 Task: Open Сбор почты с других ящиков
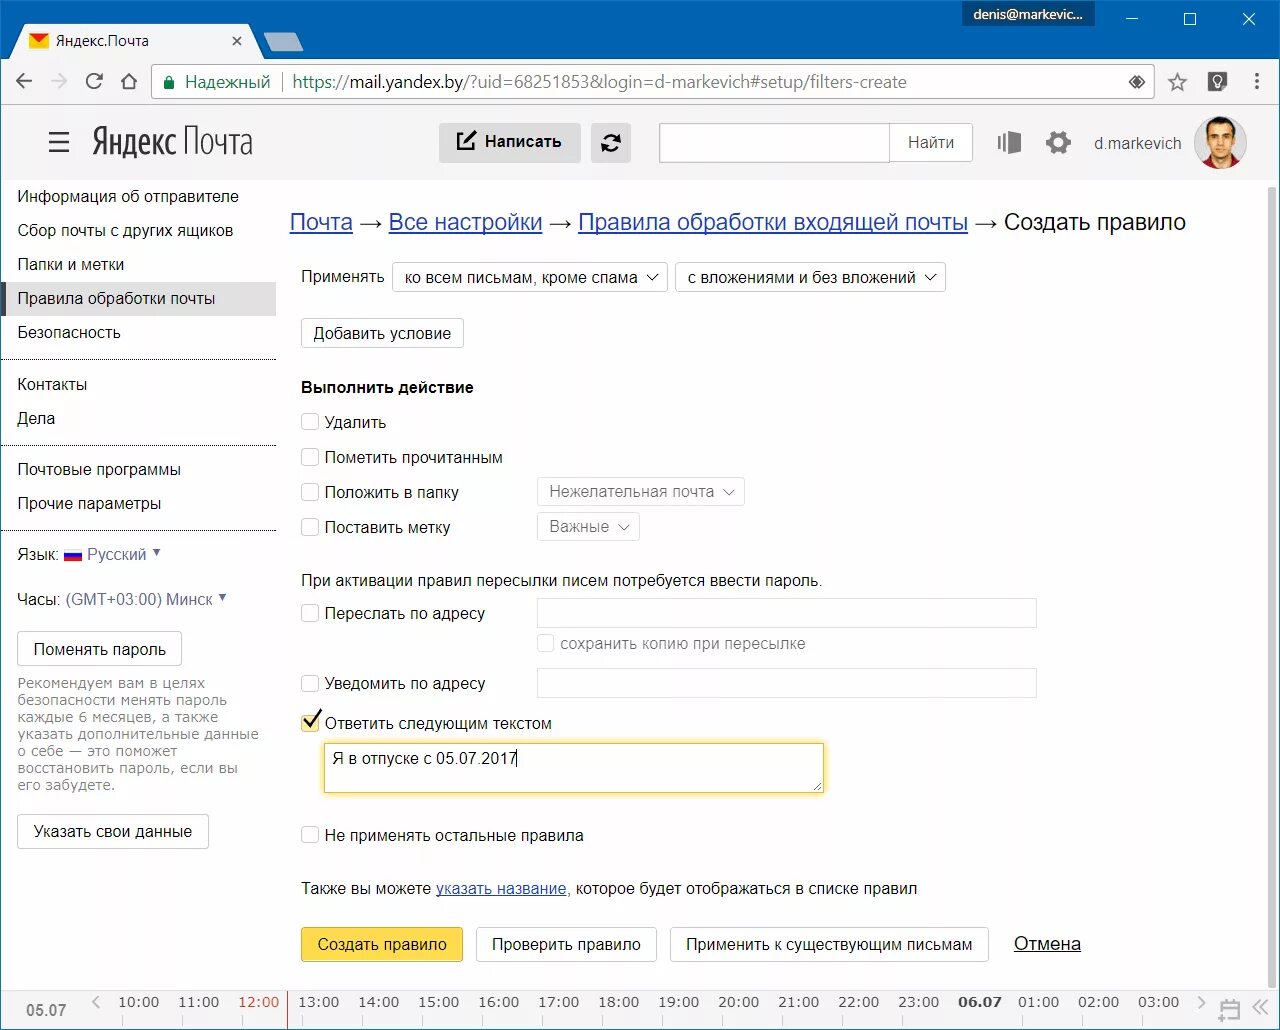pyautogui.click(x=125, y=230)
